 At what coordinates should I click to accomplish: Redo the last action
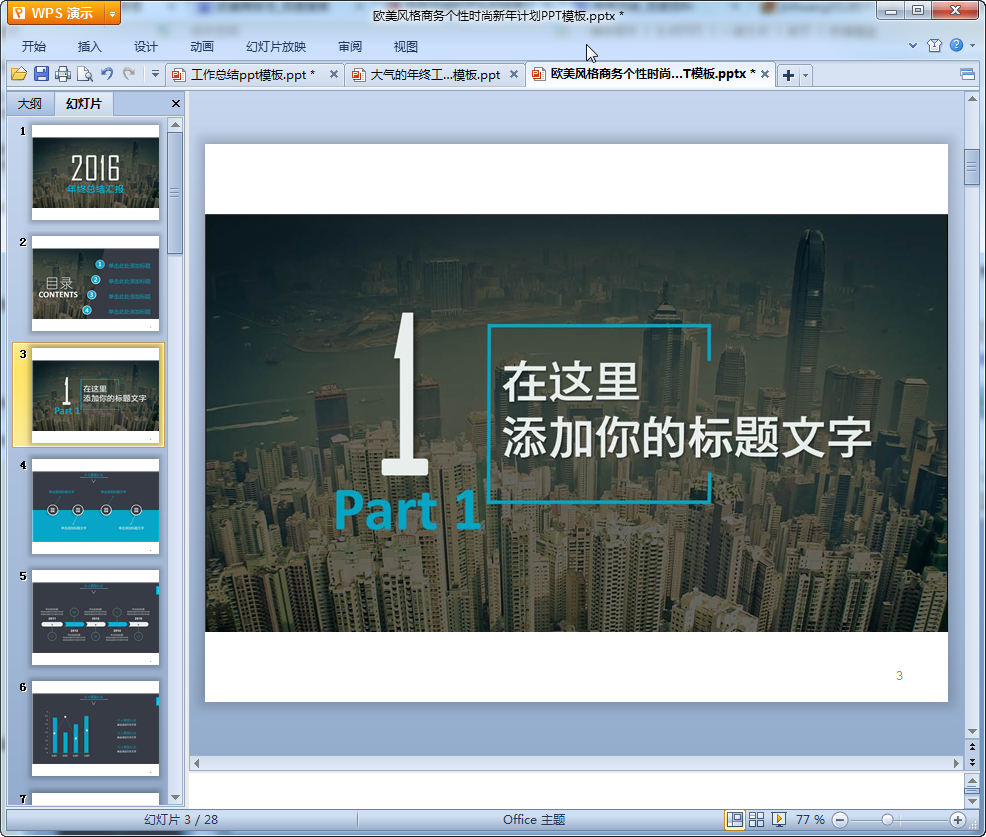pyautogui.click(x=129, y=74)
